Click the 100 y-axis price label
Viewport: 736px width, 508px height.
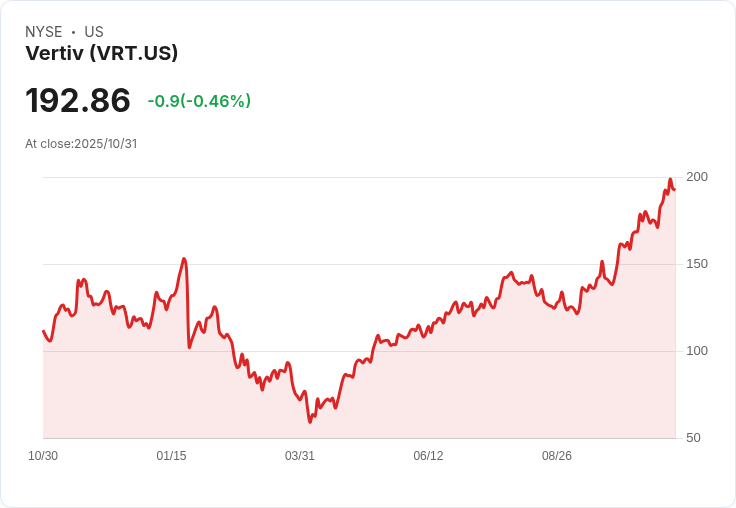tap(697, 351)
